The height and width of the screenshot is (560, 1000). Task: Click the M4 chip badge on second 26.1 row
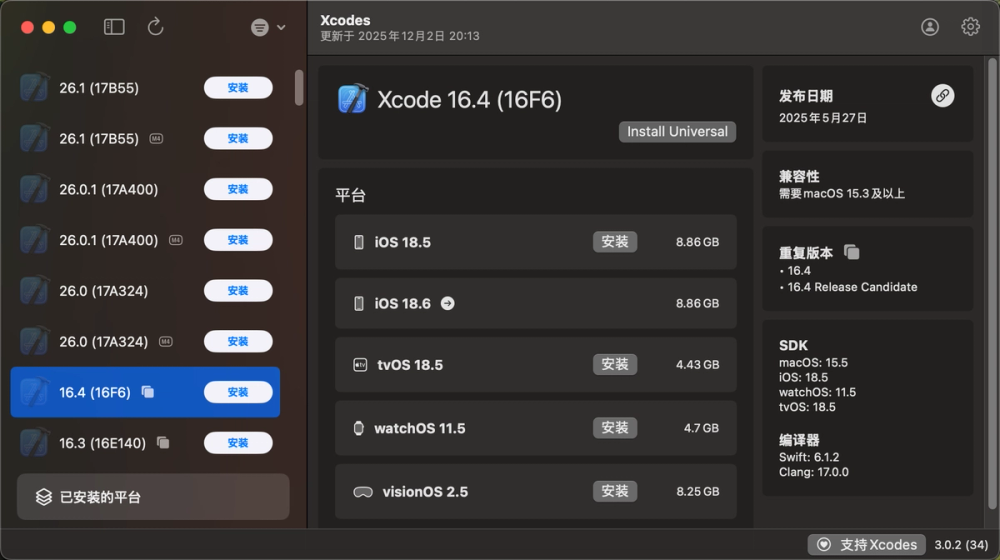click(x=156, y=138)
